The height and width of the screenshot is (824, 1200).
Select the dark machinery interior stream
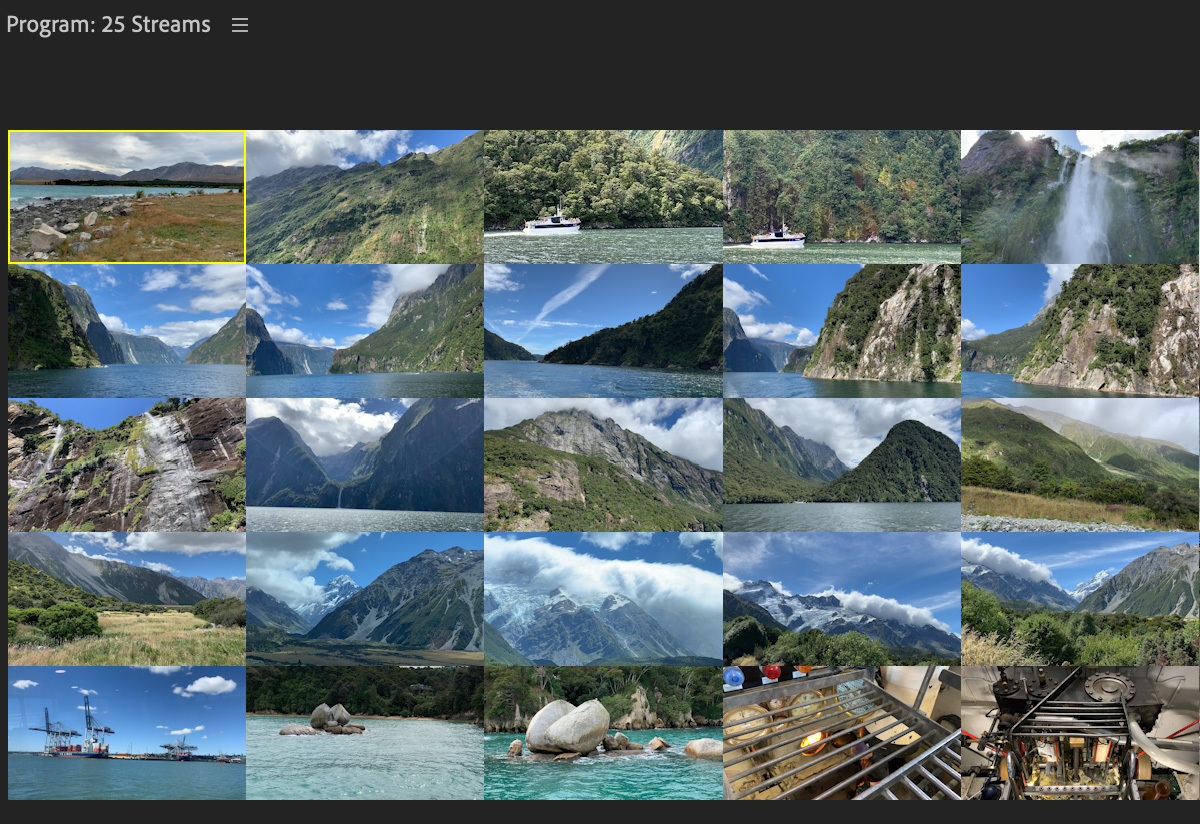point(1080,733)
